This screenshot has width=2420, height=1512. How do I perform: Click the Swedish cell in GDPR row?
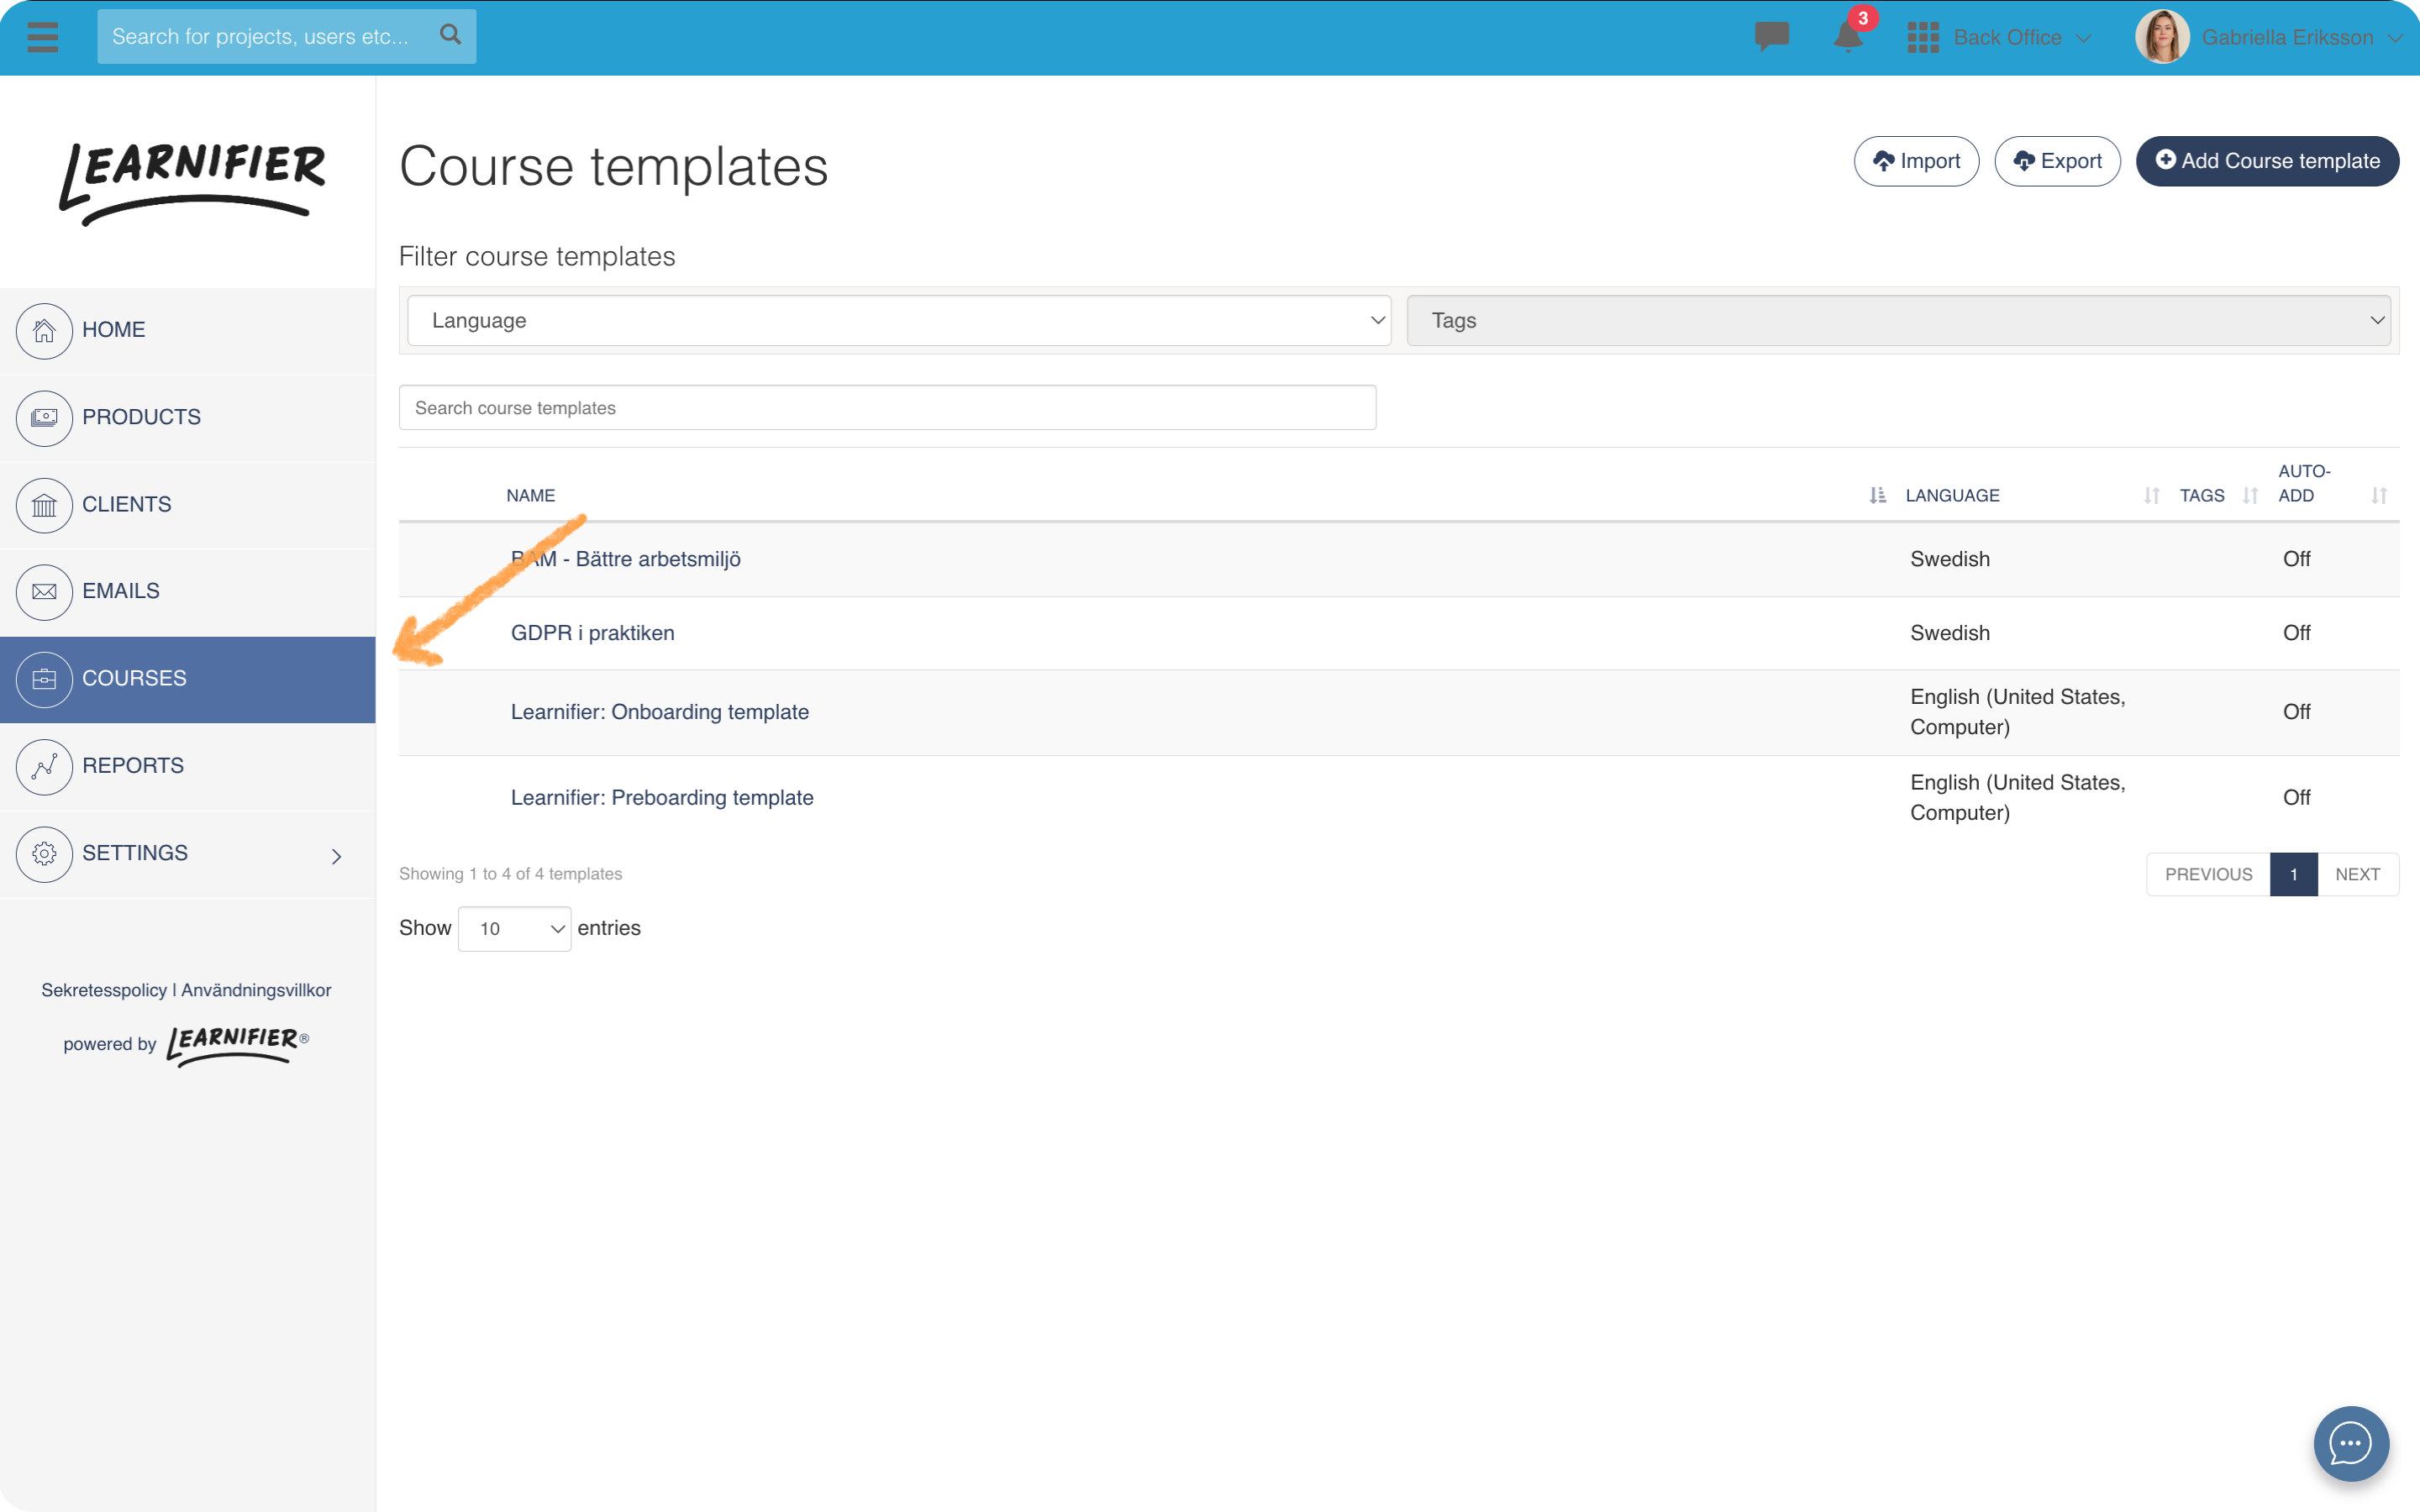click(1950, 633)
